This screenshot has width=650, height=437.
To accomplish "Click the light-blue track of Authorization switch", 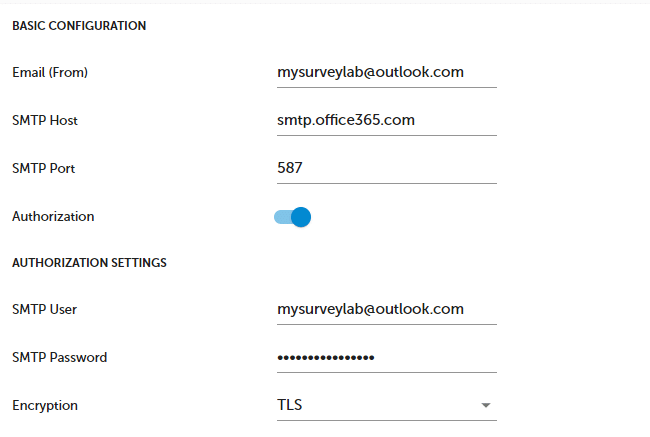I will tap(281, 216).
